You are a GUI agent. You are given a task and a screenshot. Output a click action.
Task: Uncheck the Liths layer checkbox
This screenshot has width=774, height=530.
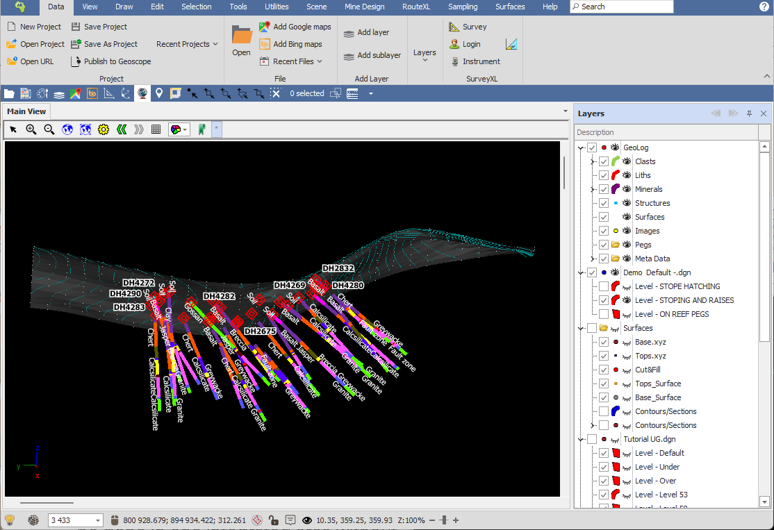pyautogui.click(x=604, y=175)
